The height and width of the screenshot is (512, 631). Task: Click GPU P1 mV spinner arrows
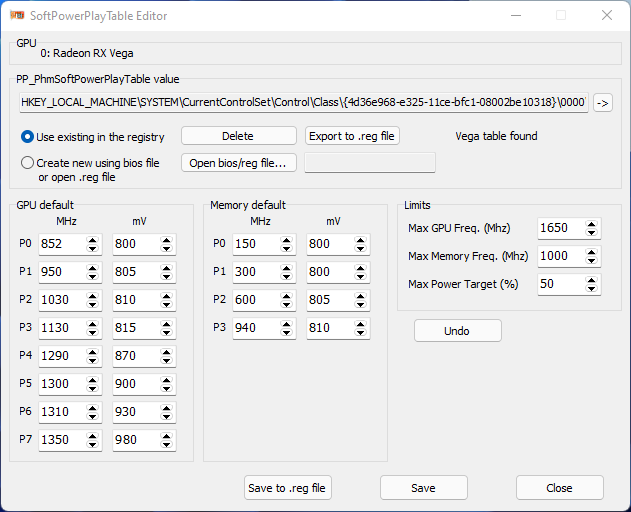click(167, 272)
